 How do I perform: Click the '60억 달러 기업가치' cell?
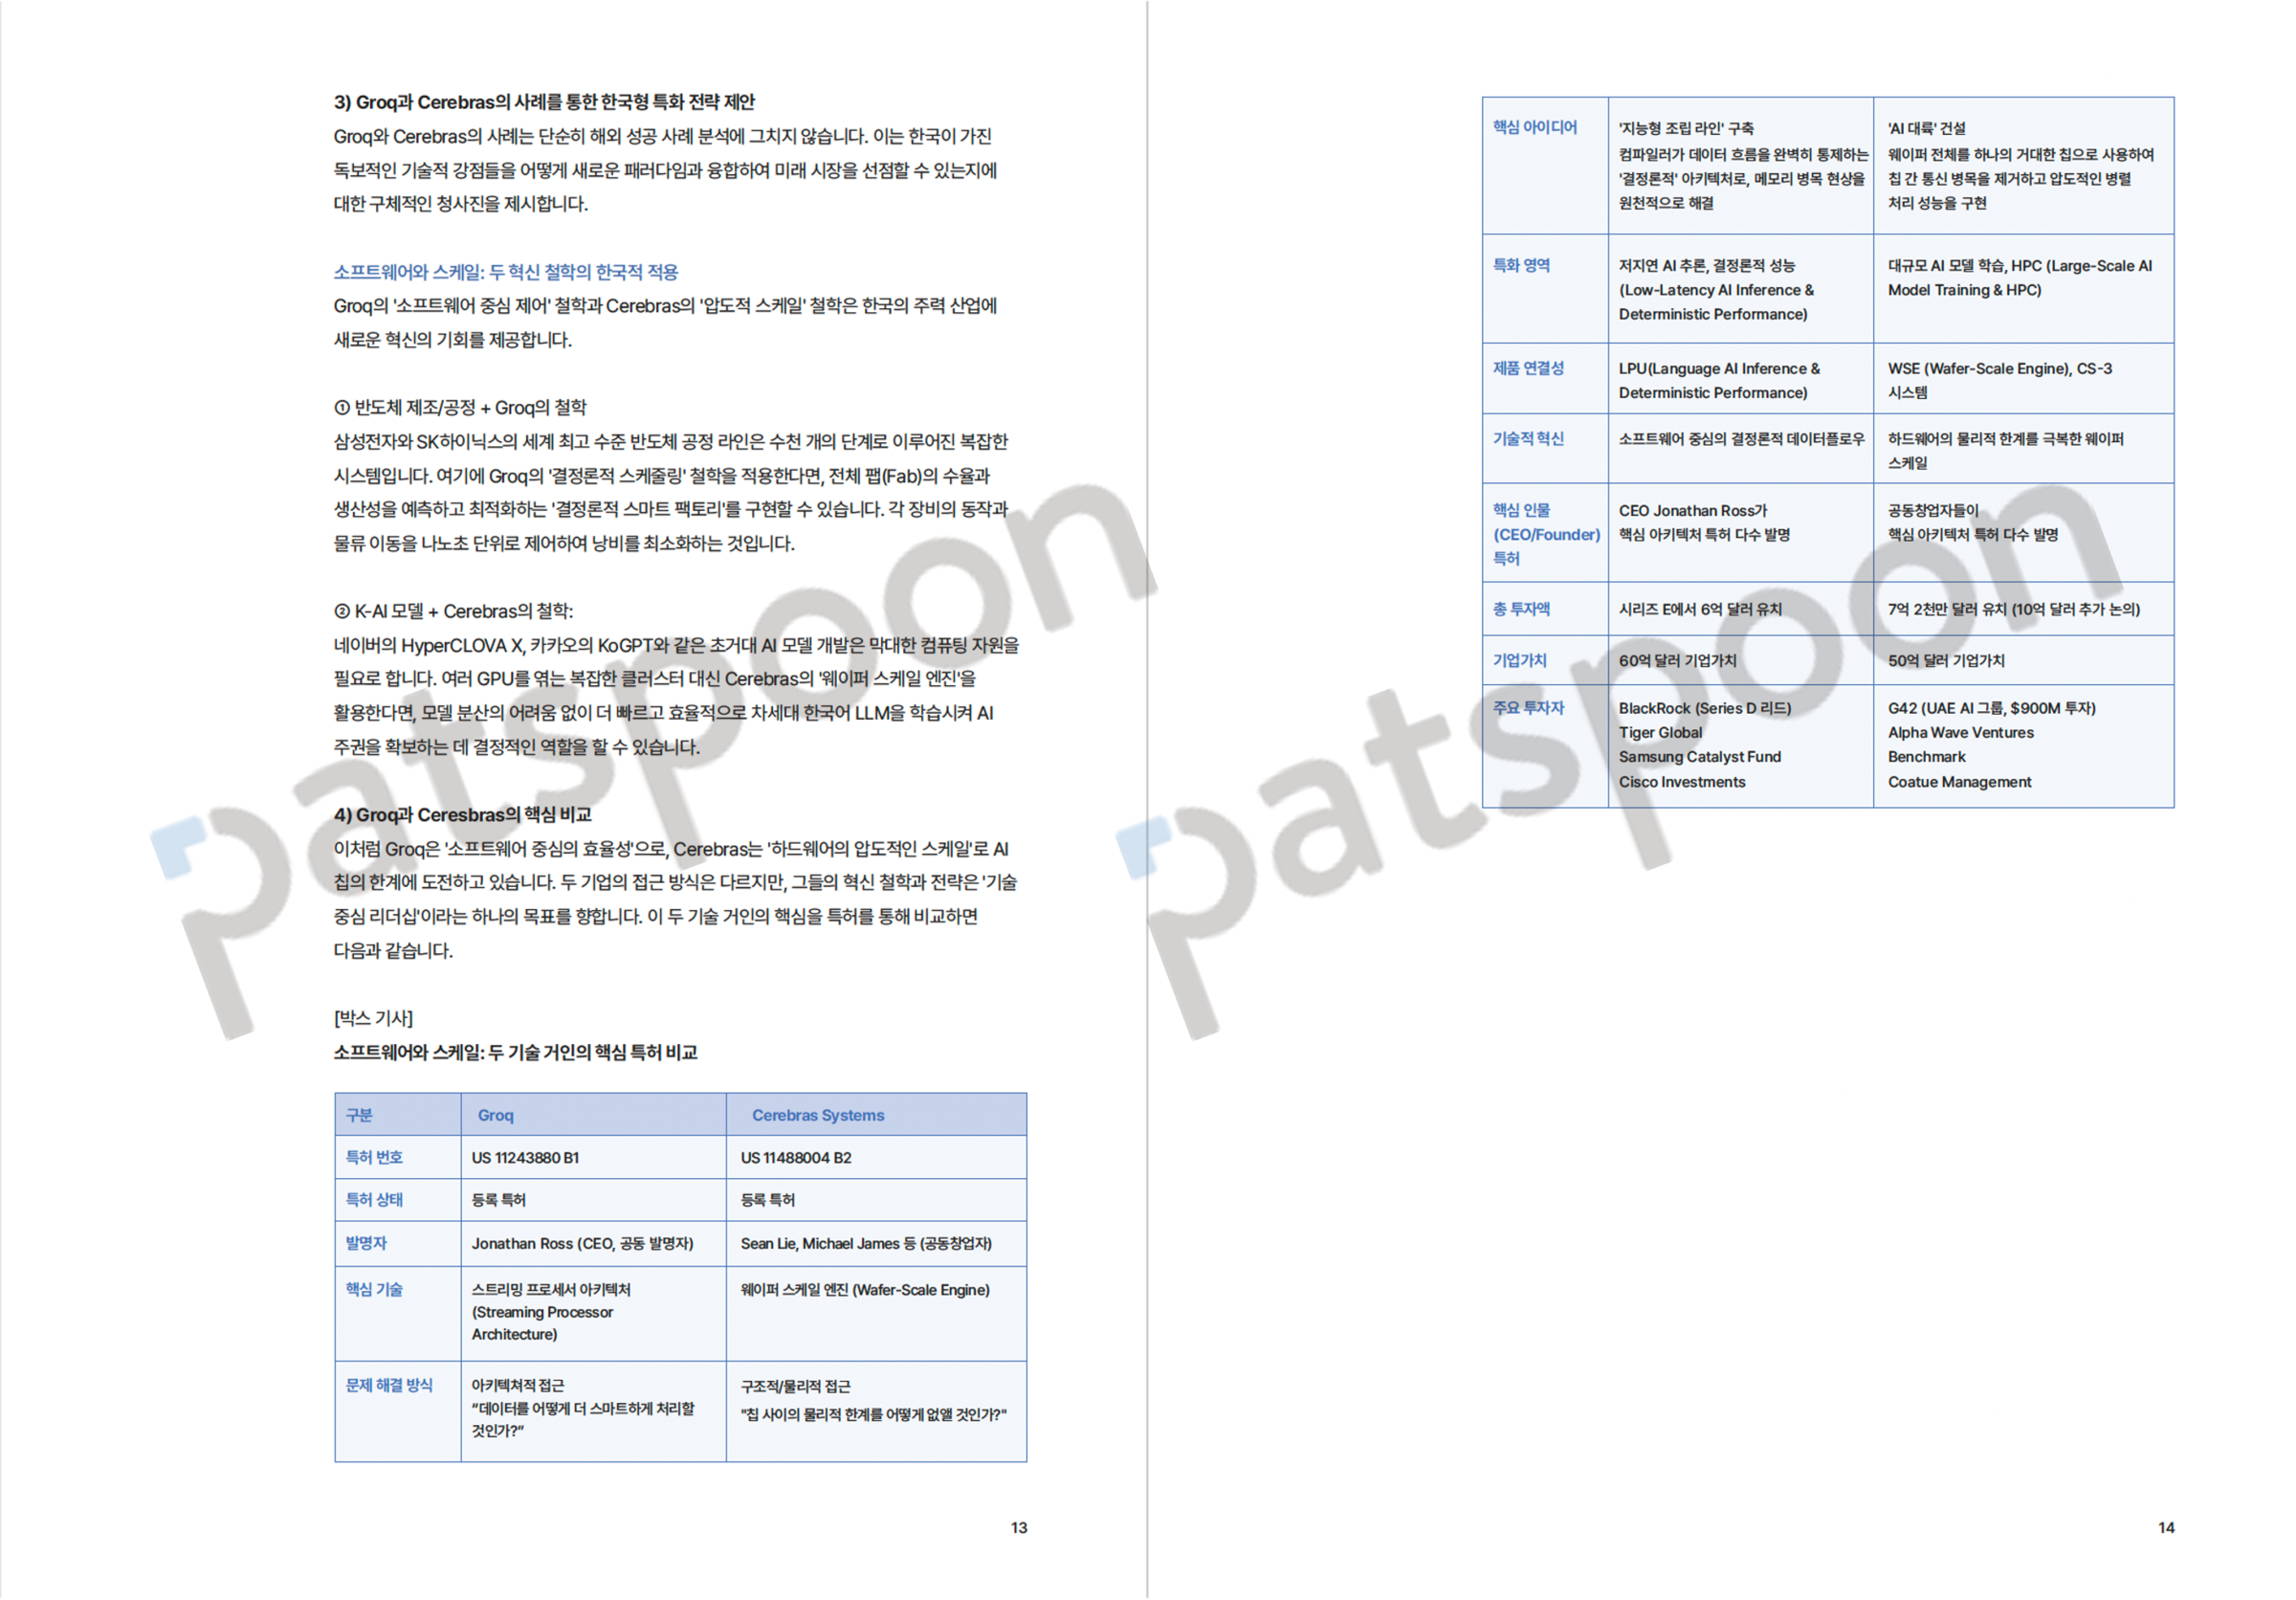pyautogui.click(x=1677, y=660)
